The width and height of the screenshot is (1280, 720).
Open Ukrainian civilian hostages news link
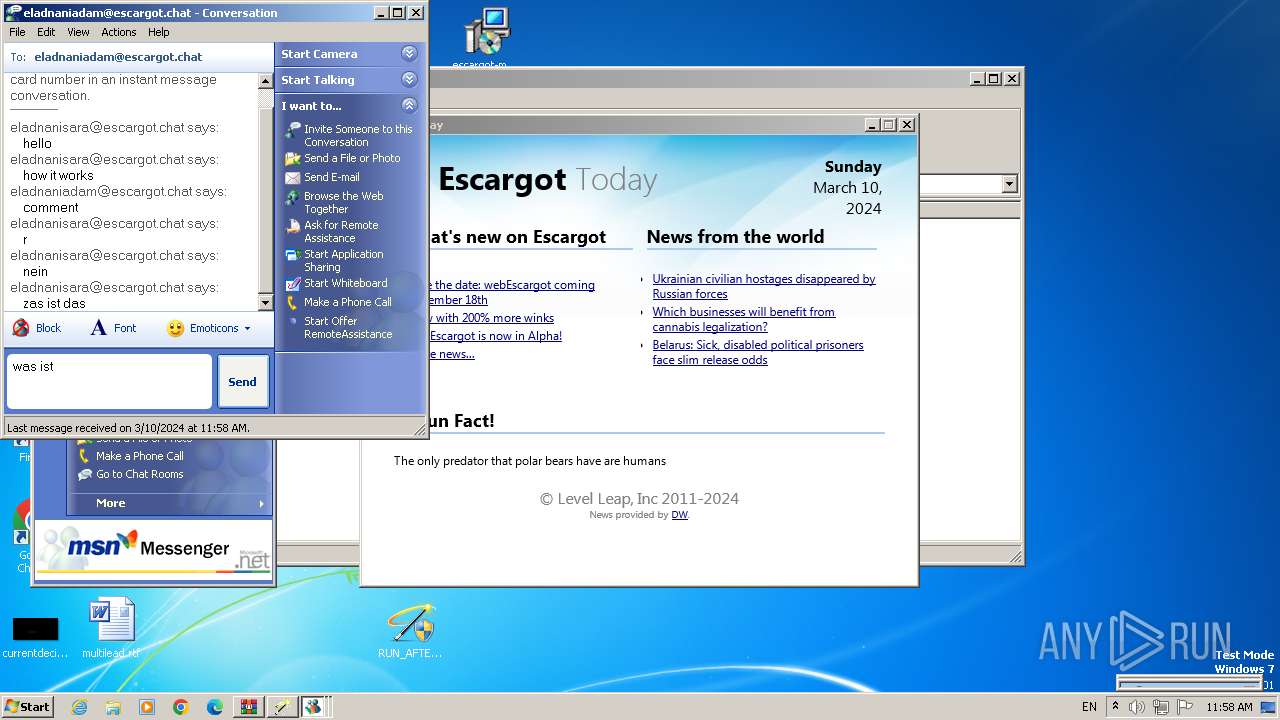point(764,286)
